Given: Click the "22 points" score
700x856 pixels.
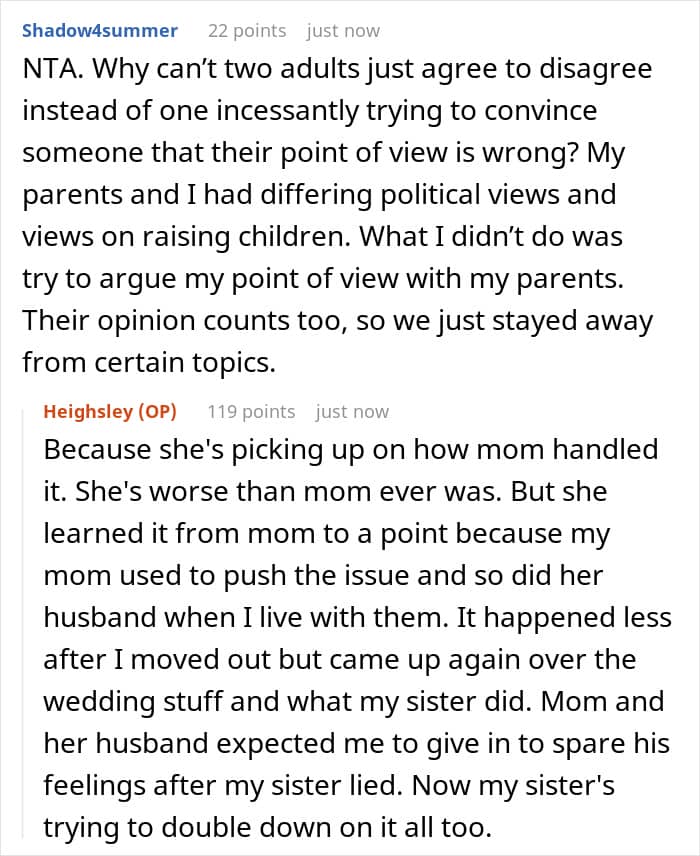Looking at the screenshot, I should [x=246, y=31].
